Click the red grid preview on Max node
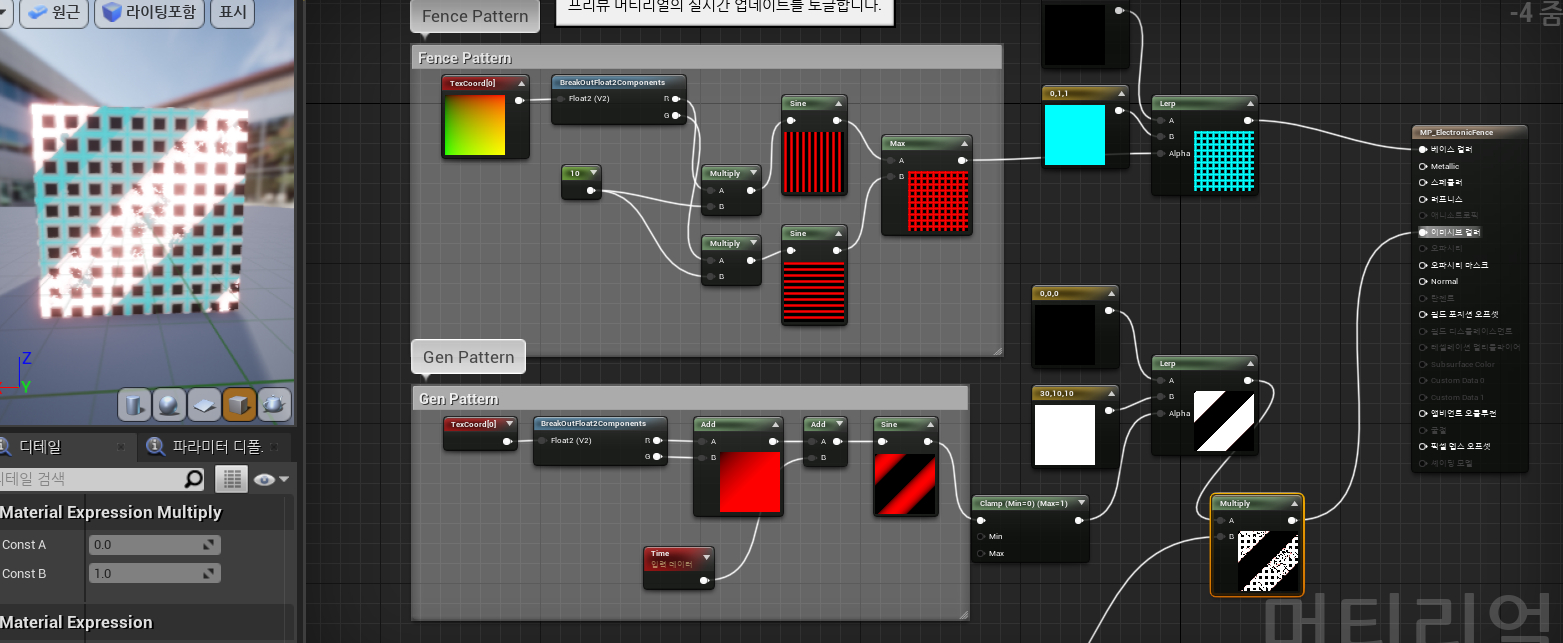Viewport: 1563px width, 643px height. click(x=940, y=201)
